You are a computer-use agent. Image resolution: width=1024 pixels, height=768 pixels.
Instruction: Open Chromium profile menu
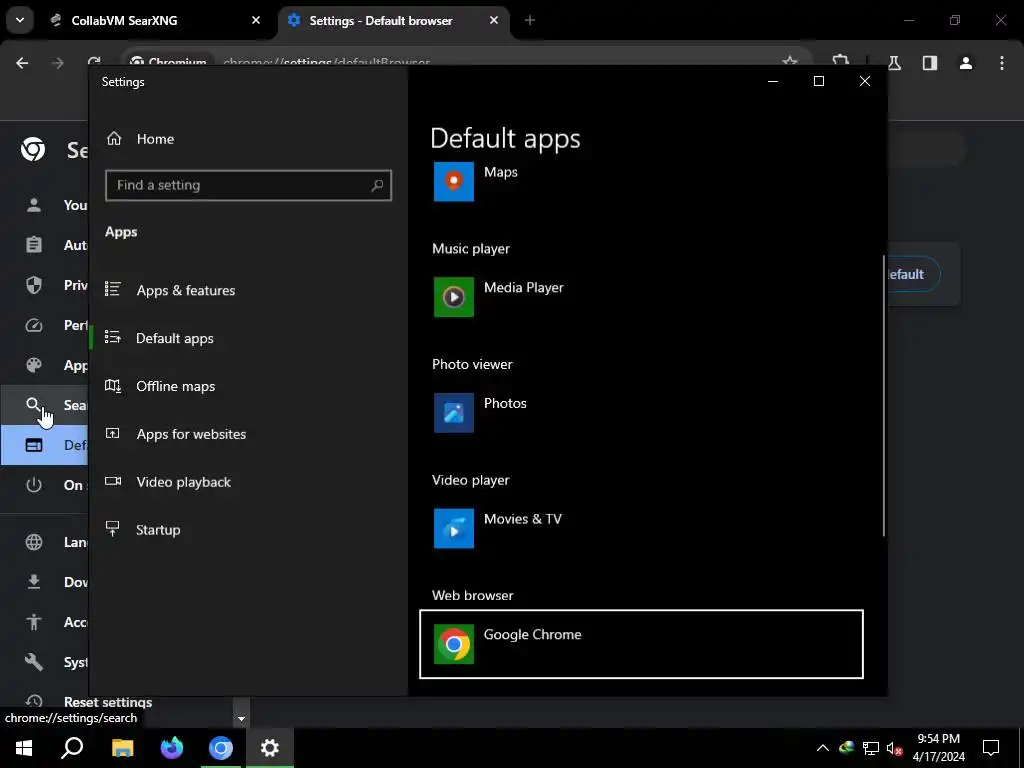(x=966, y=63)
